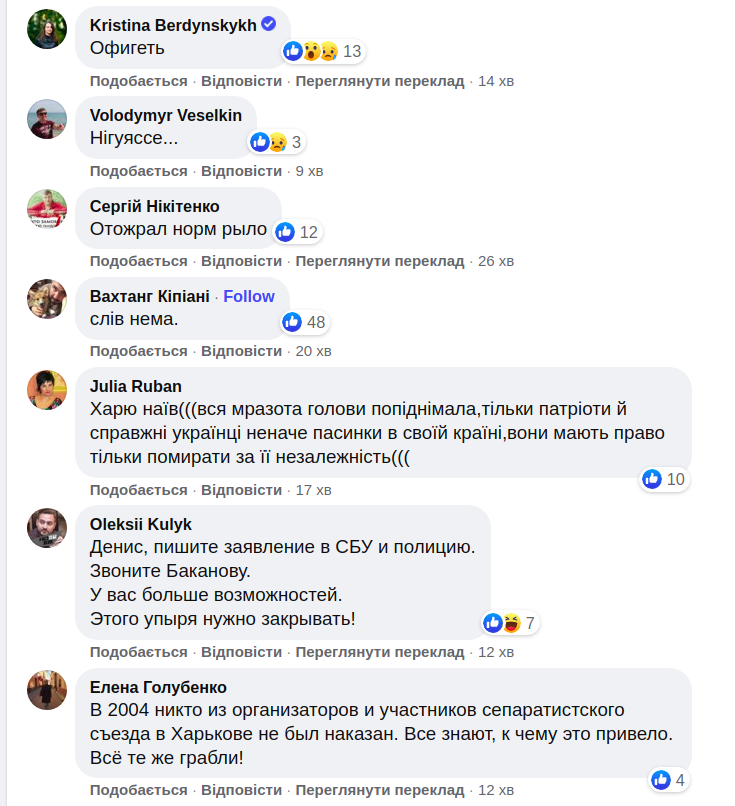
Task: Open Julia Ruban's profile avatar
Action: [x=47, y=390]
